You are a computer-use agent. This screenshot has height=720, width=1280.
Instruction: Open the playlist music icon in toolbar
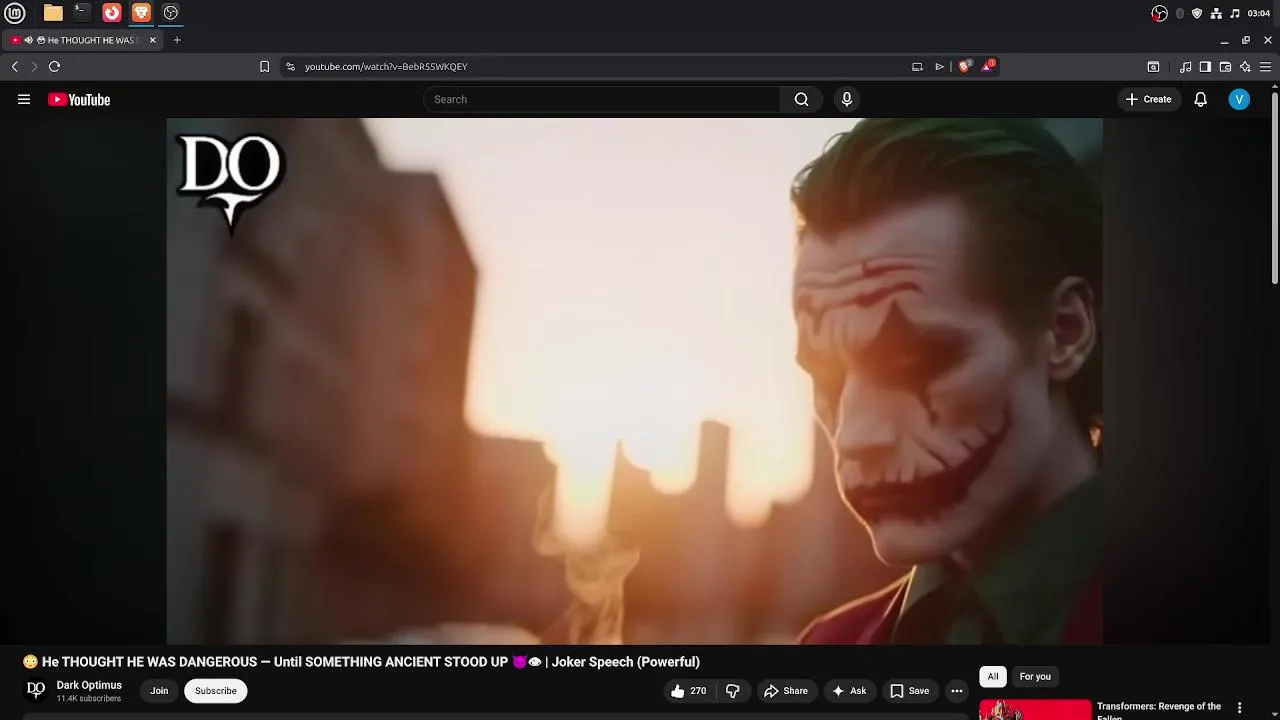click(x=1186, y=67)
